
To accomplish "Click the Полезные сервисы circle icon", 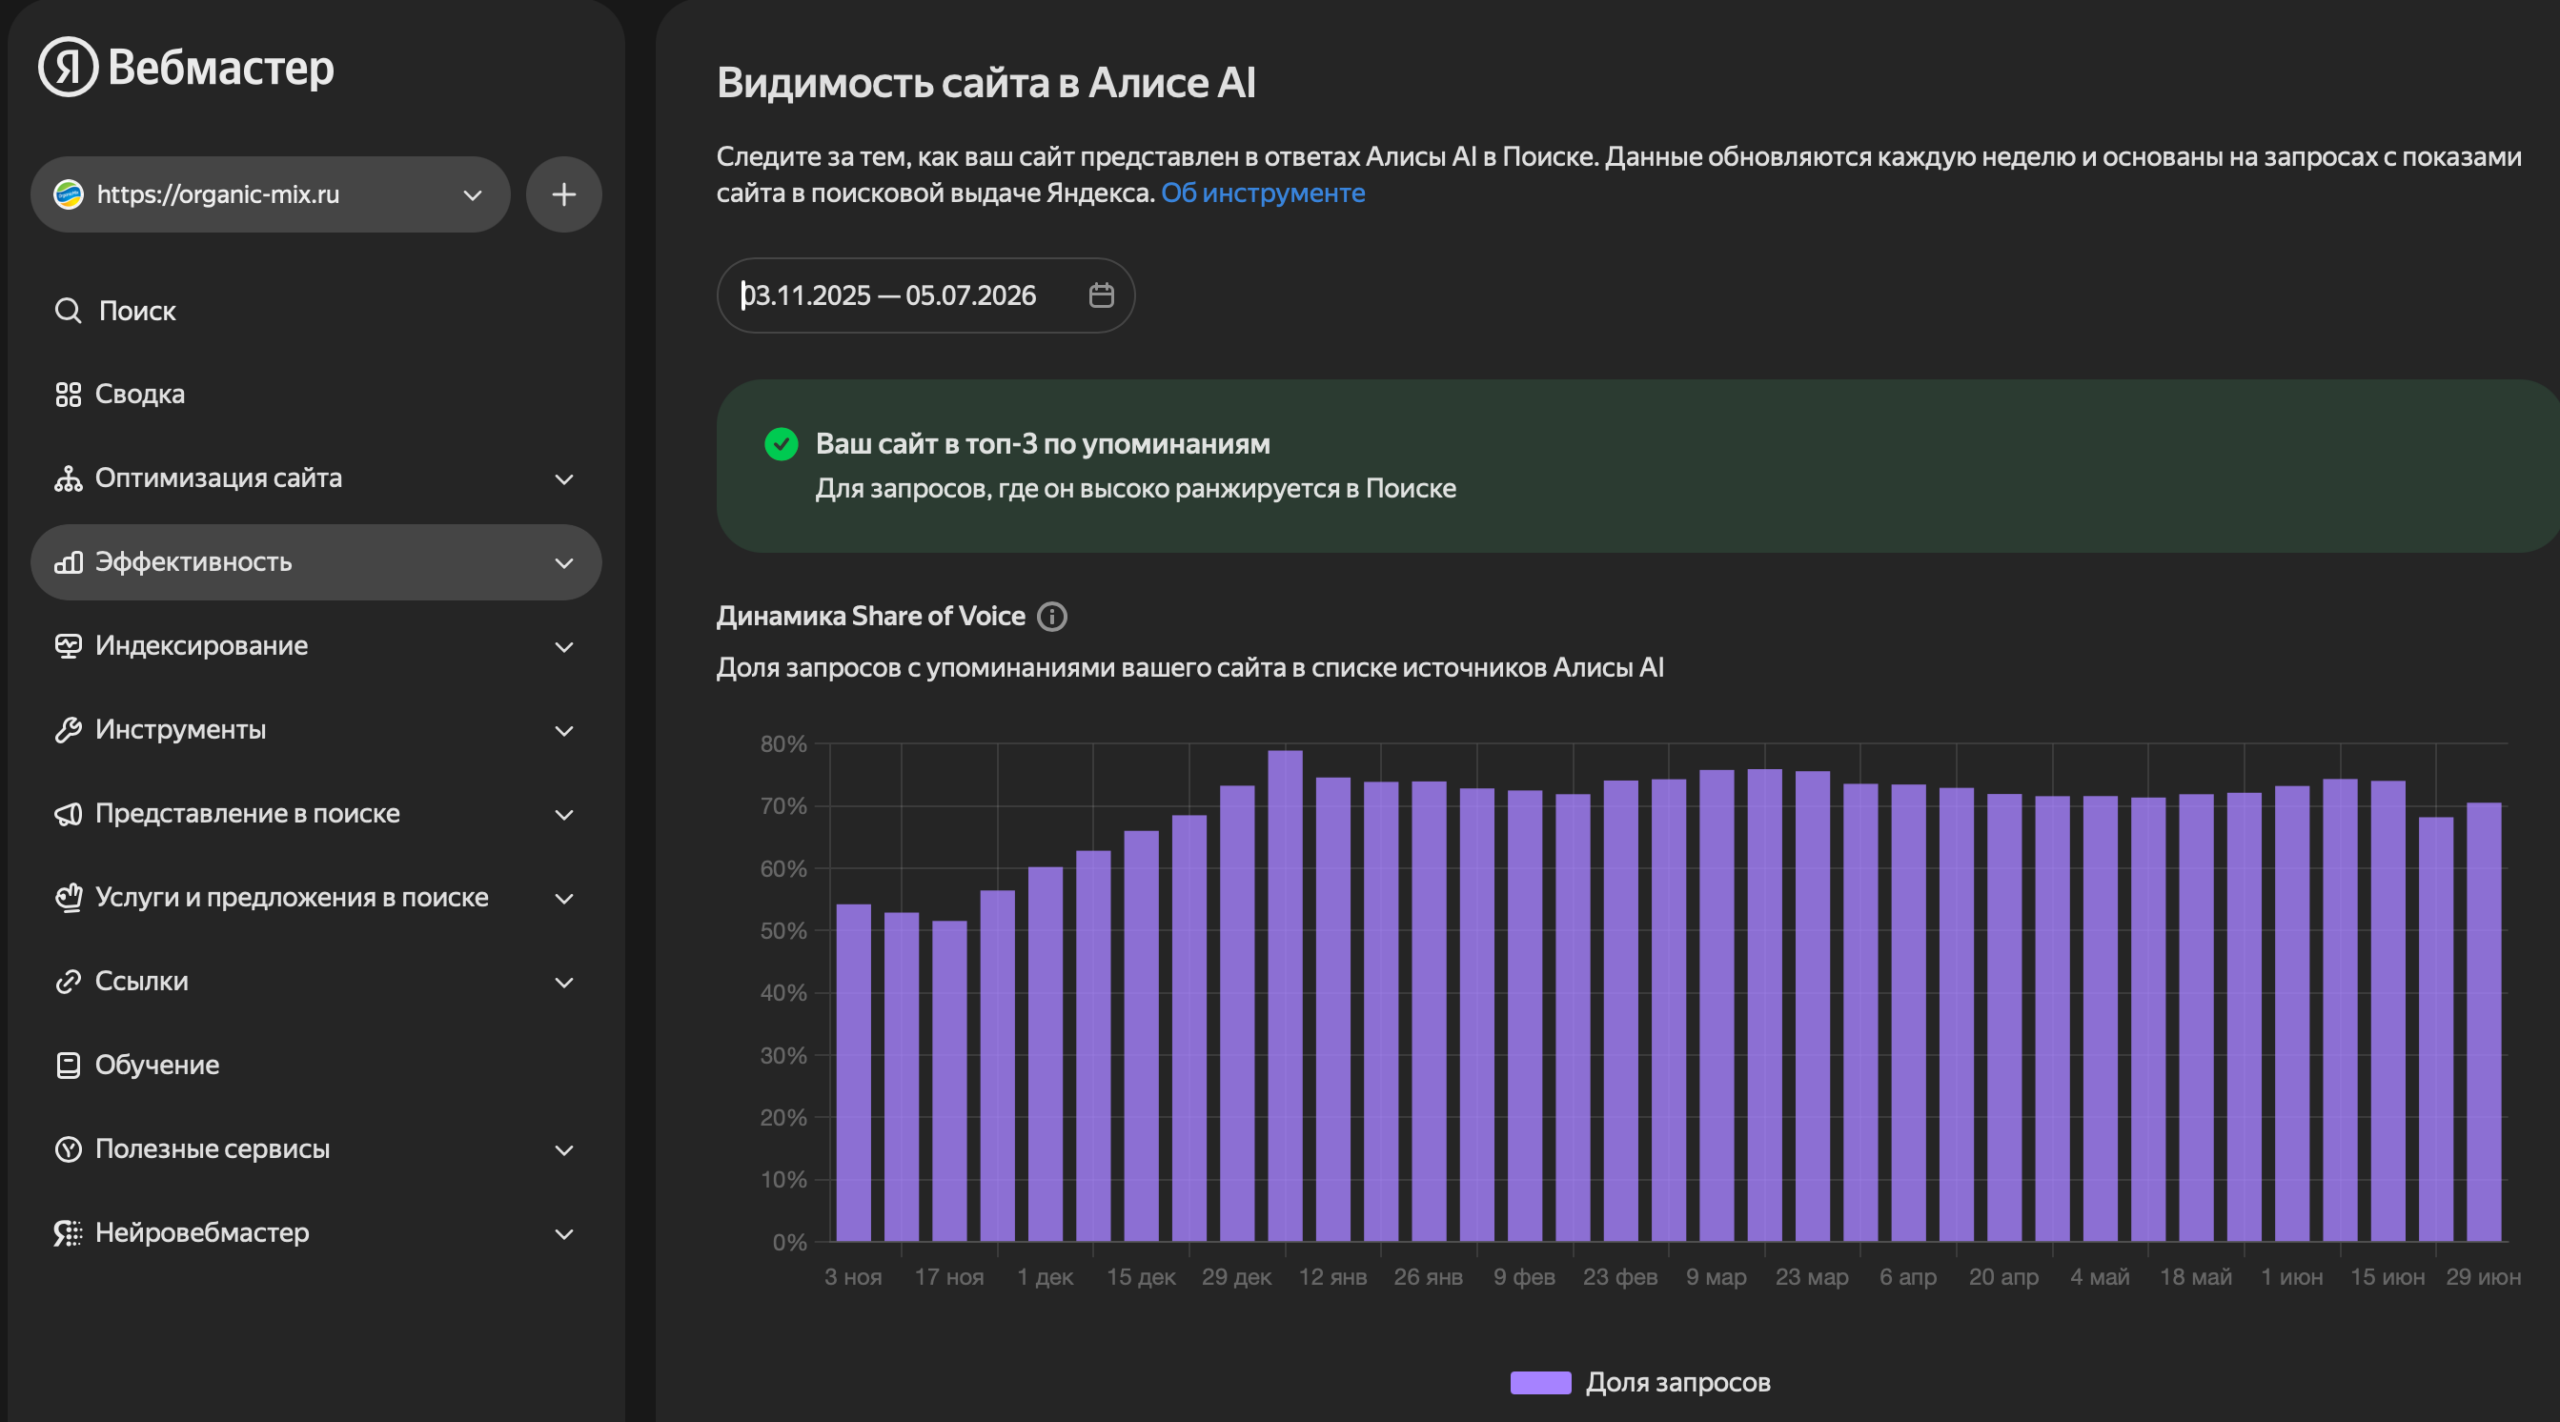I will pyautogui.click(x=68, y=1150).
